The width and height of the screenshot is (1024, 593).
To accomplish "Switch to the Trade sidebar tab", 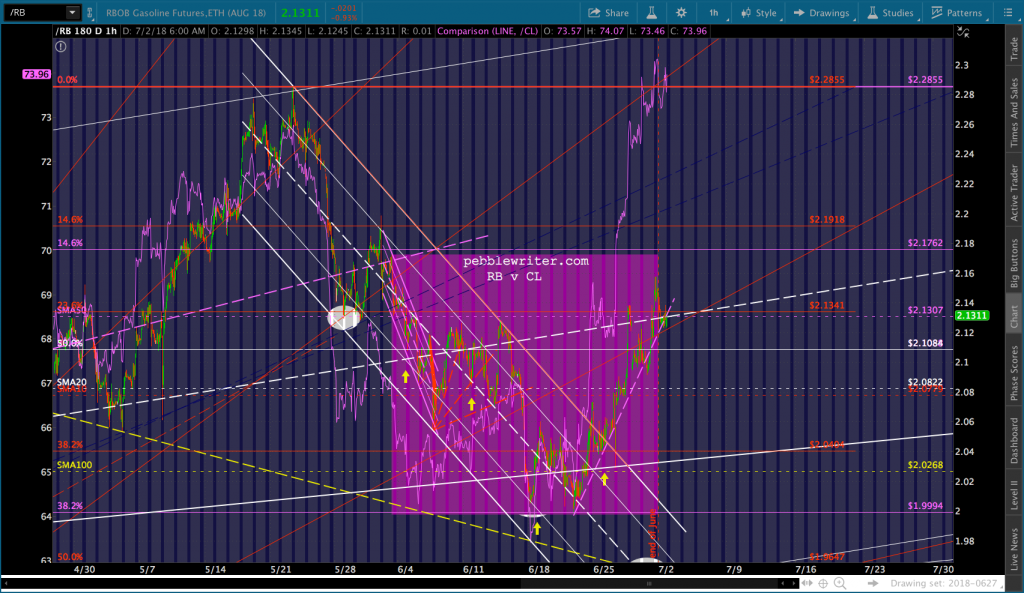I will 1013,48.
